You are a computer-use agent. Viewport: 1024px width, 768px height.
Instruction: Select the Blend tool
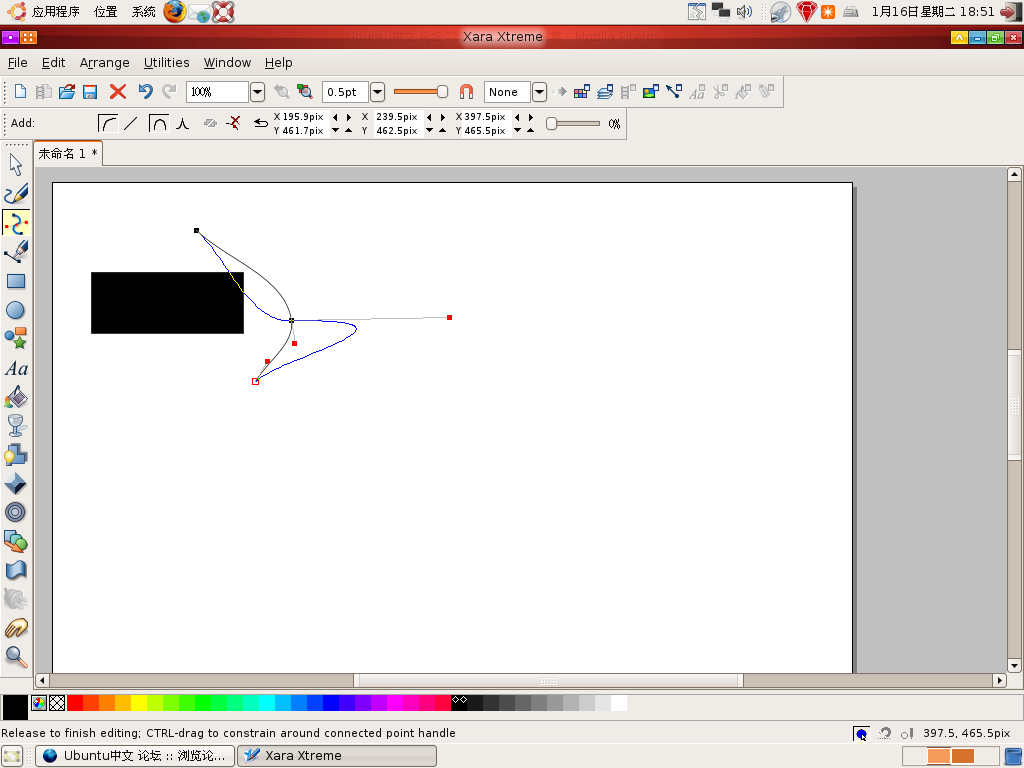coord(16,541)
